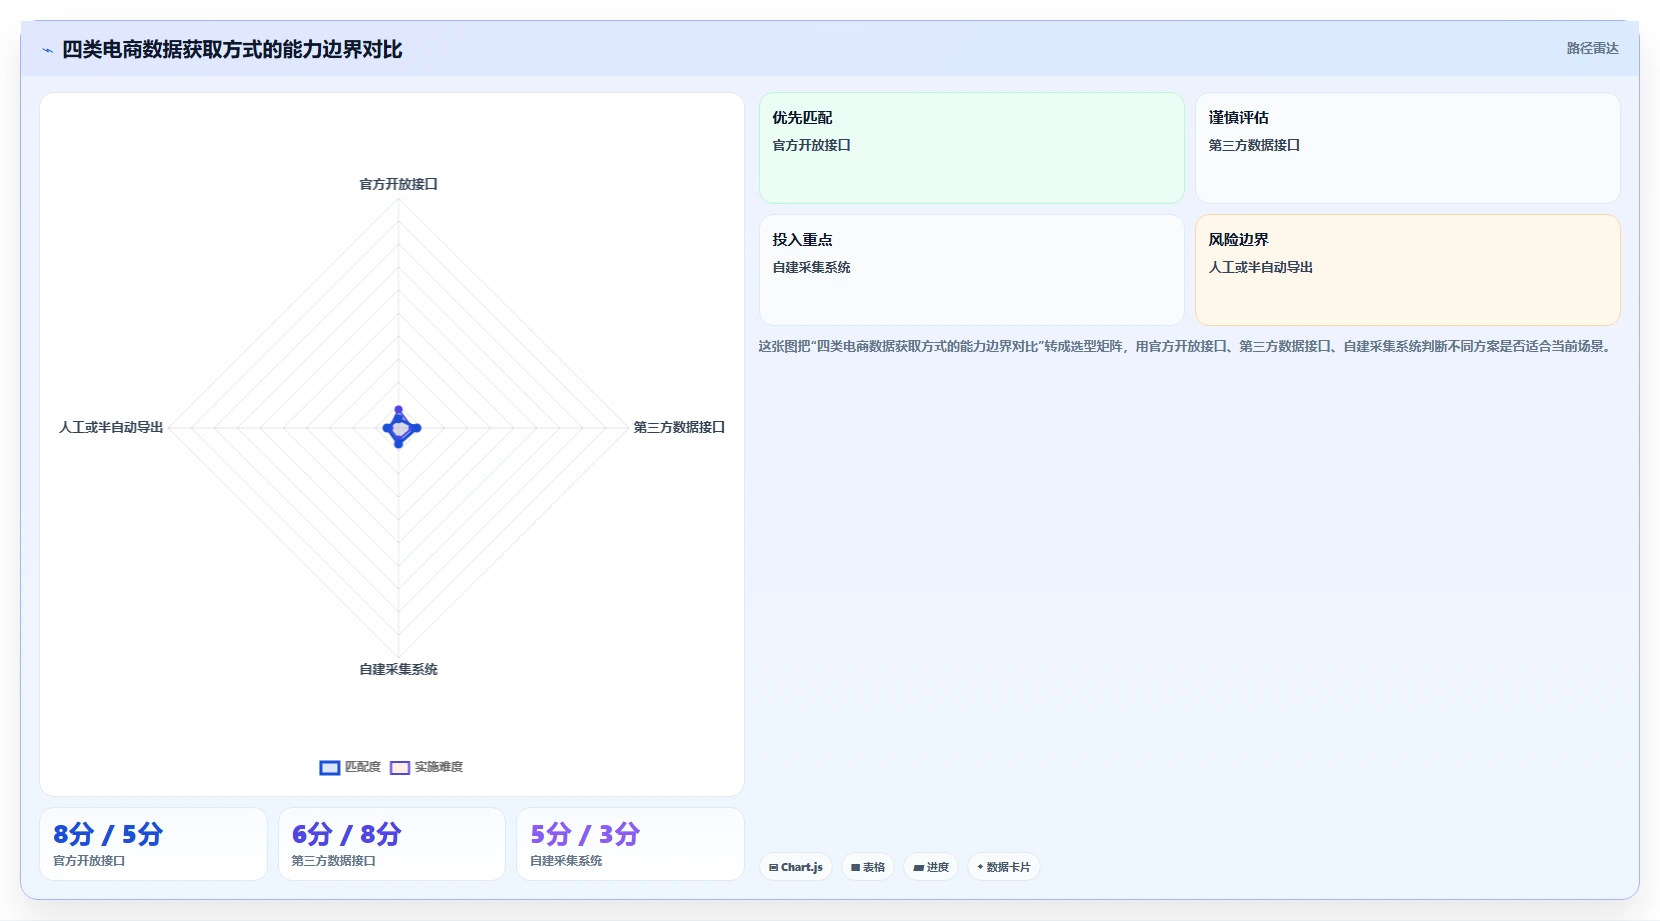This screenshot has width=1660, height=921.
Task: Open the 投入重点 card
Action: pos(971,270)
